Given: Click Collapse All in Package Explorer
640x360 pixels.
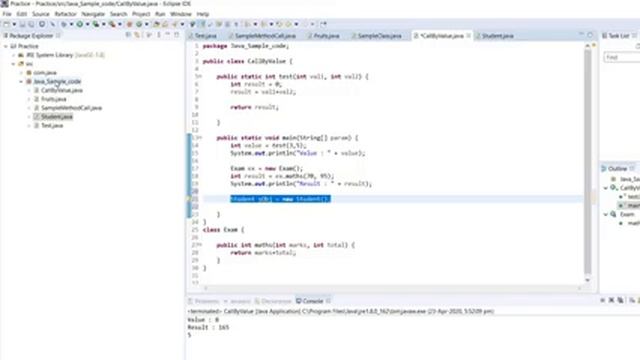Looking at the screenshot, I should [x=128, y=35].
